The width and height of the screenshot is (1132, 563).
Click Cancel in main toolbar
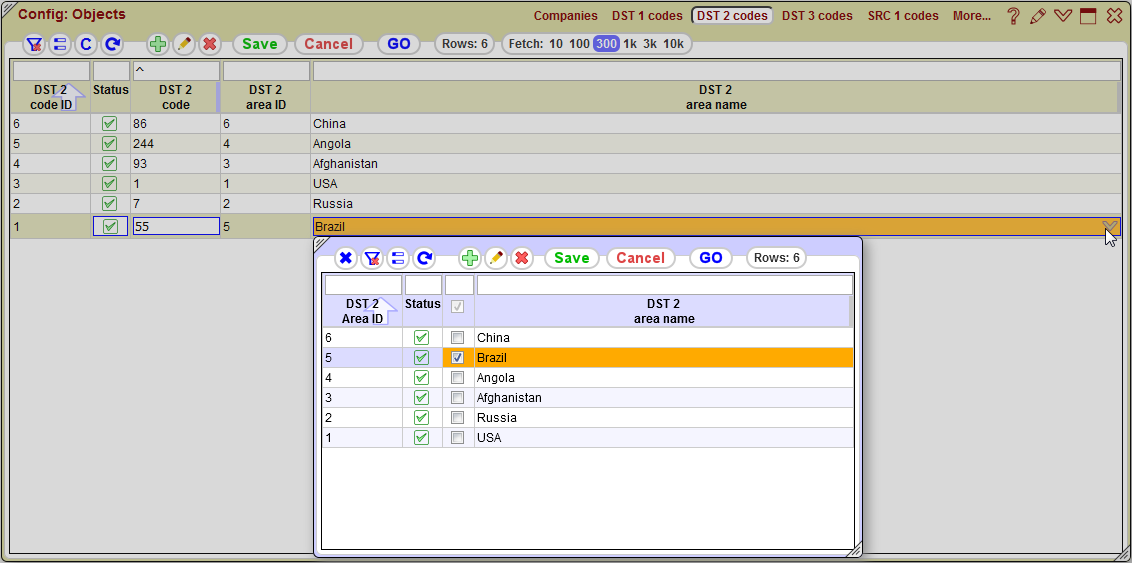(328, 44)
